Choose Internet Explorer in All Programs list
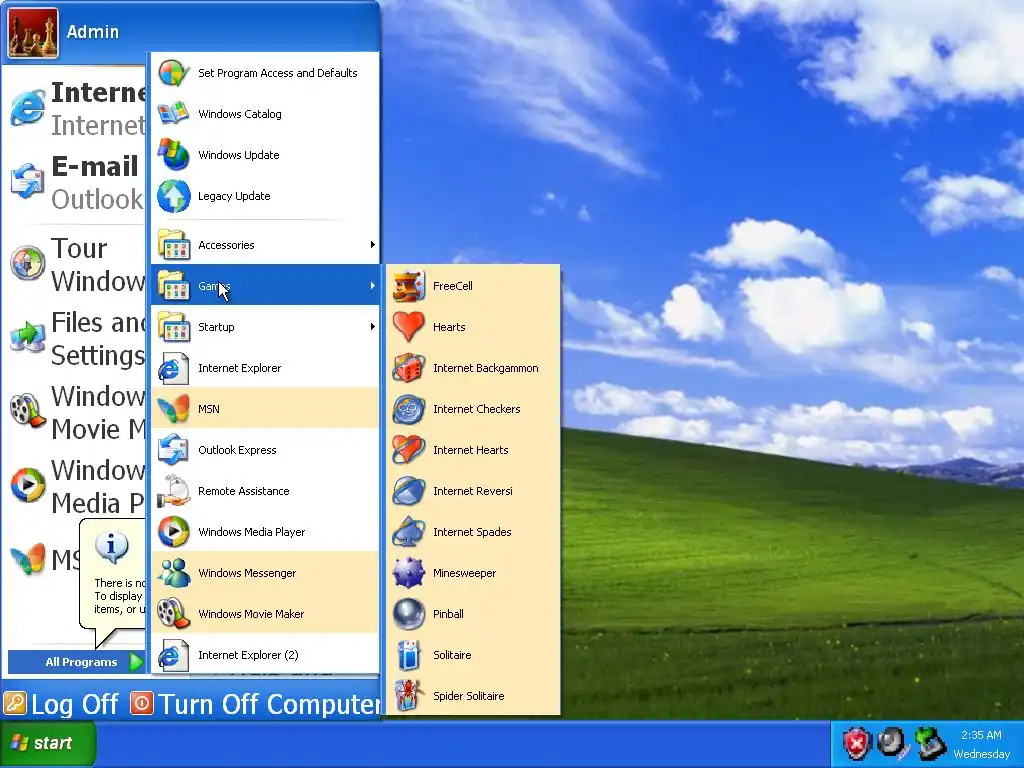Viewport: 1024px width, 768px height. coord(265,368)
